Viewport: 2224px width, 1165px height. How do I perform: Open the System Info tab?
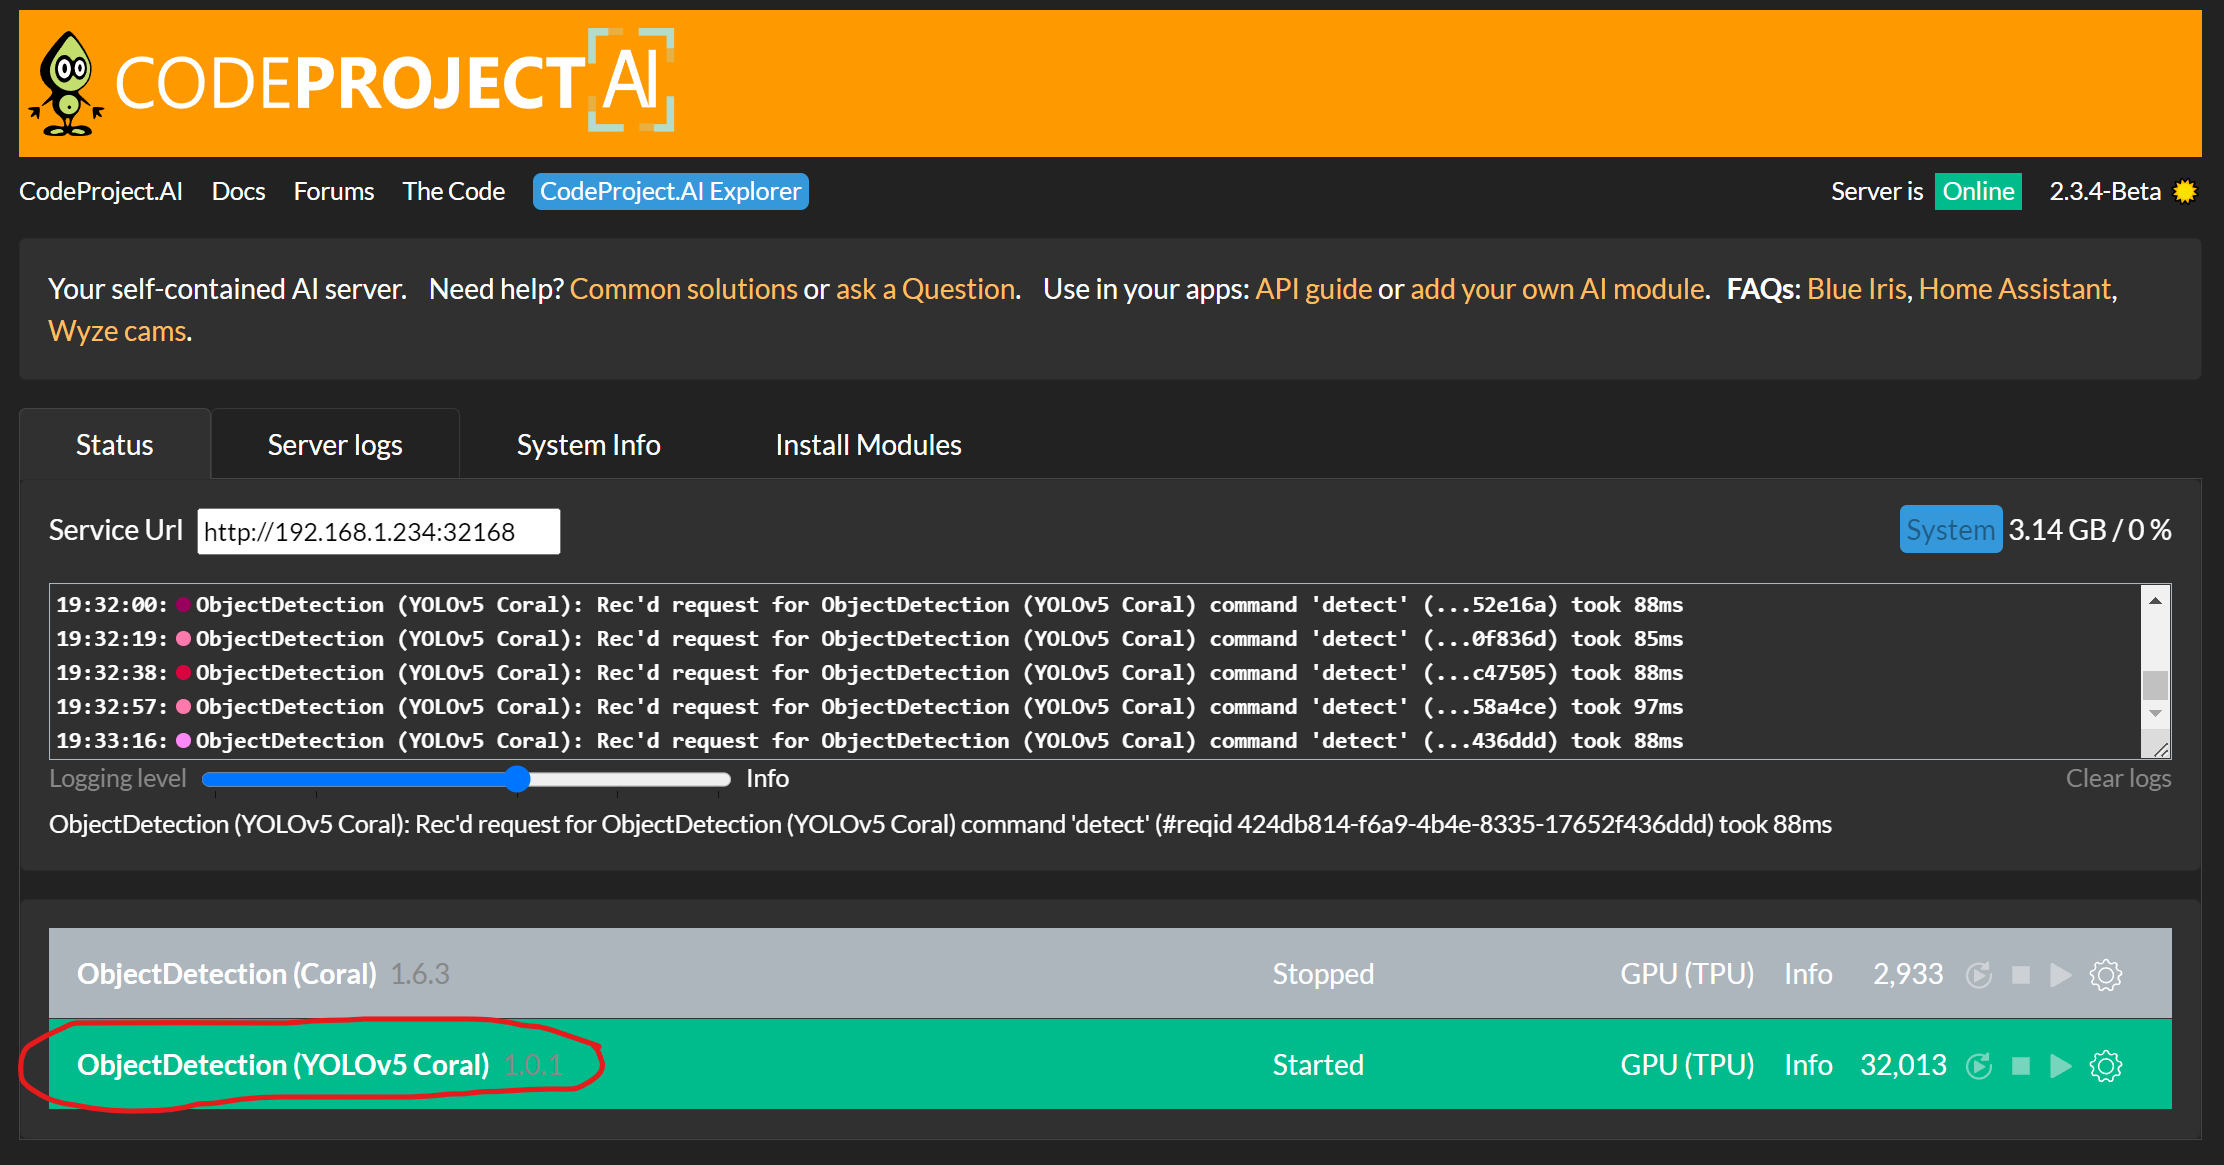tap(588, 445)
